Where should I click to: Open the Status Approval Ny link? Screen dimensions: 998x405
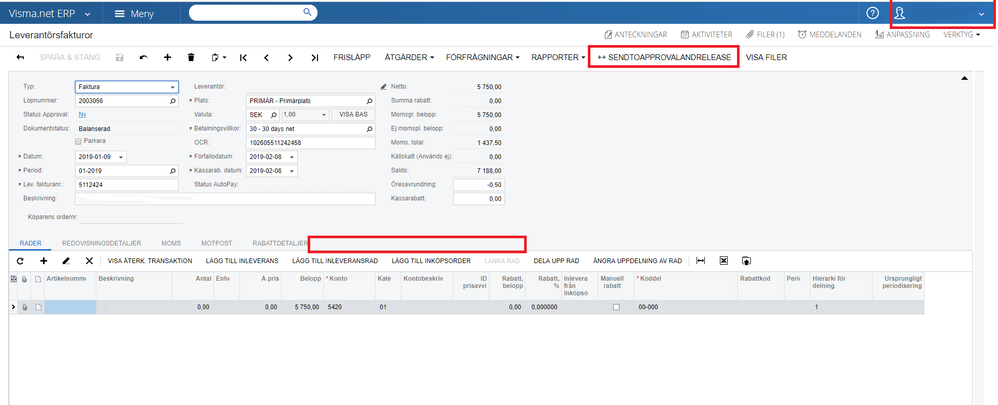[x=82, y=115]
